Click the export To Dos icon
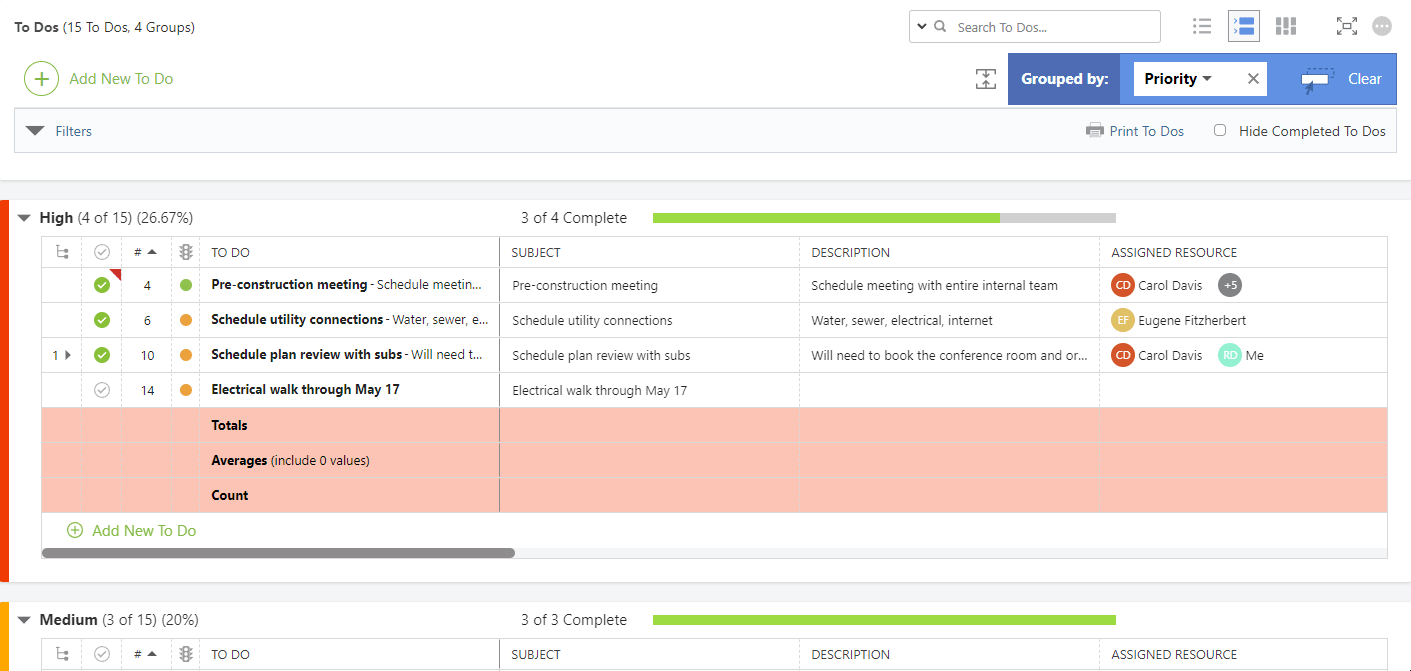Image resolution: width=1411 pixels, height=671 pixels. coord(986,79)
